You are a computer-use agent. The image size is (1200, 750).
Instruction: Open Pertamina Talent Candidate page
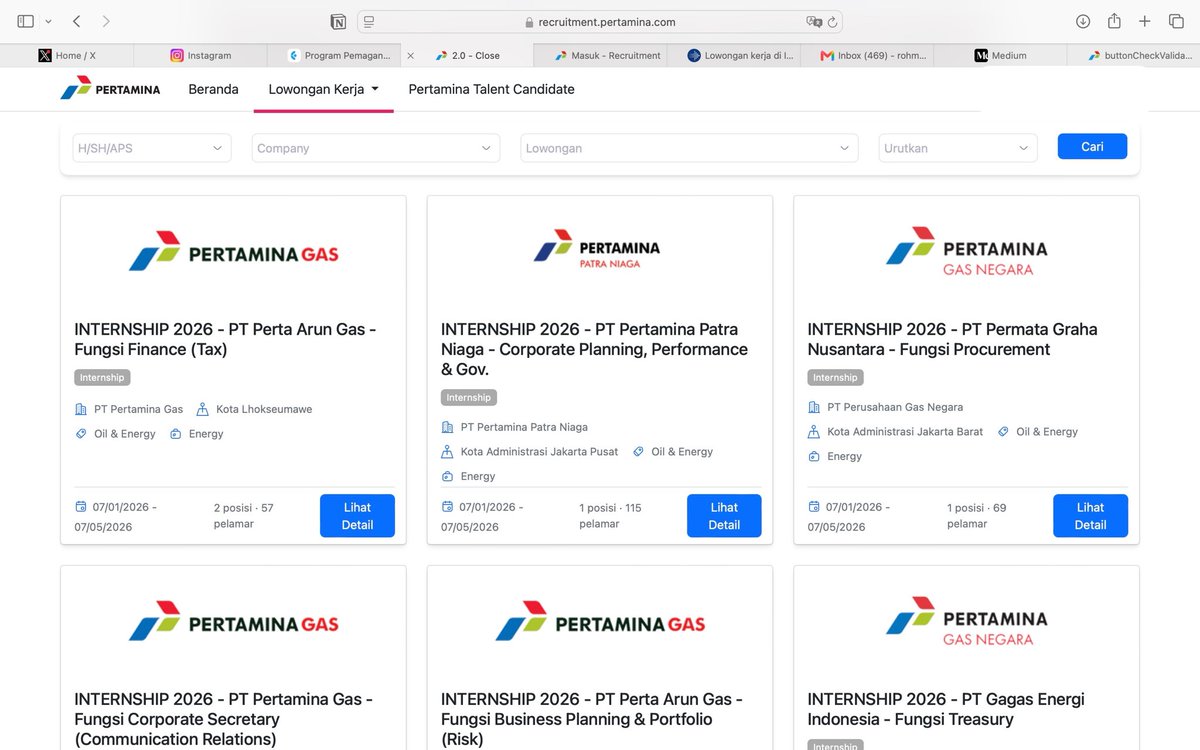click(491, 89)
